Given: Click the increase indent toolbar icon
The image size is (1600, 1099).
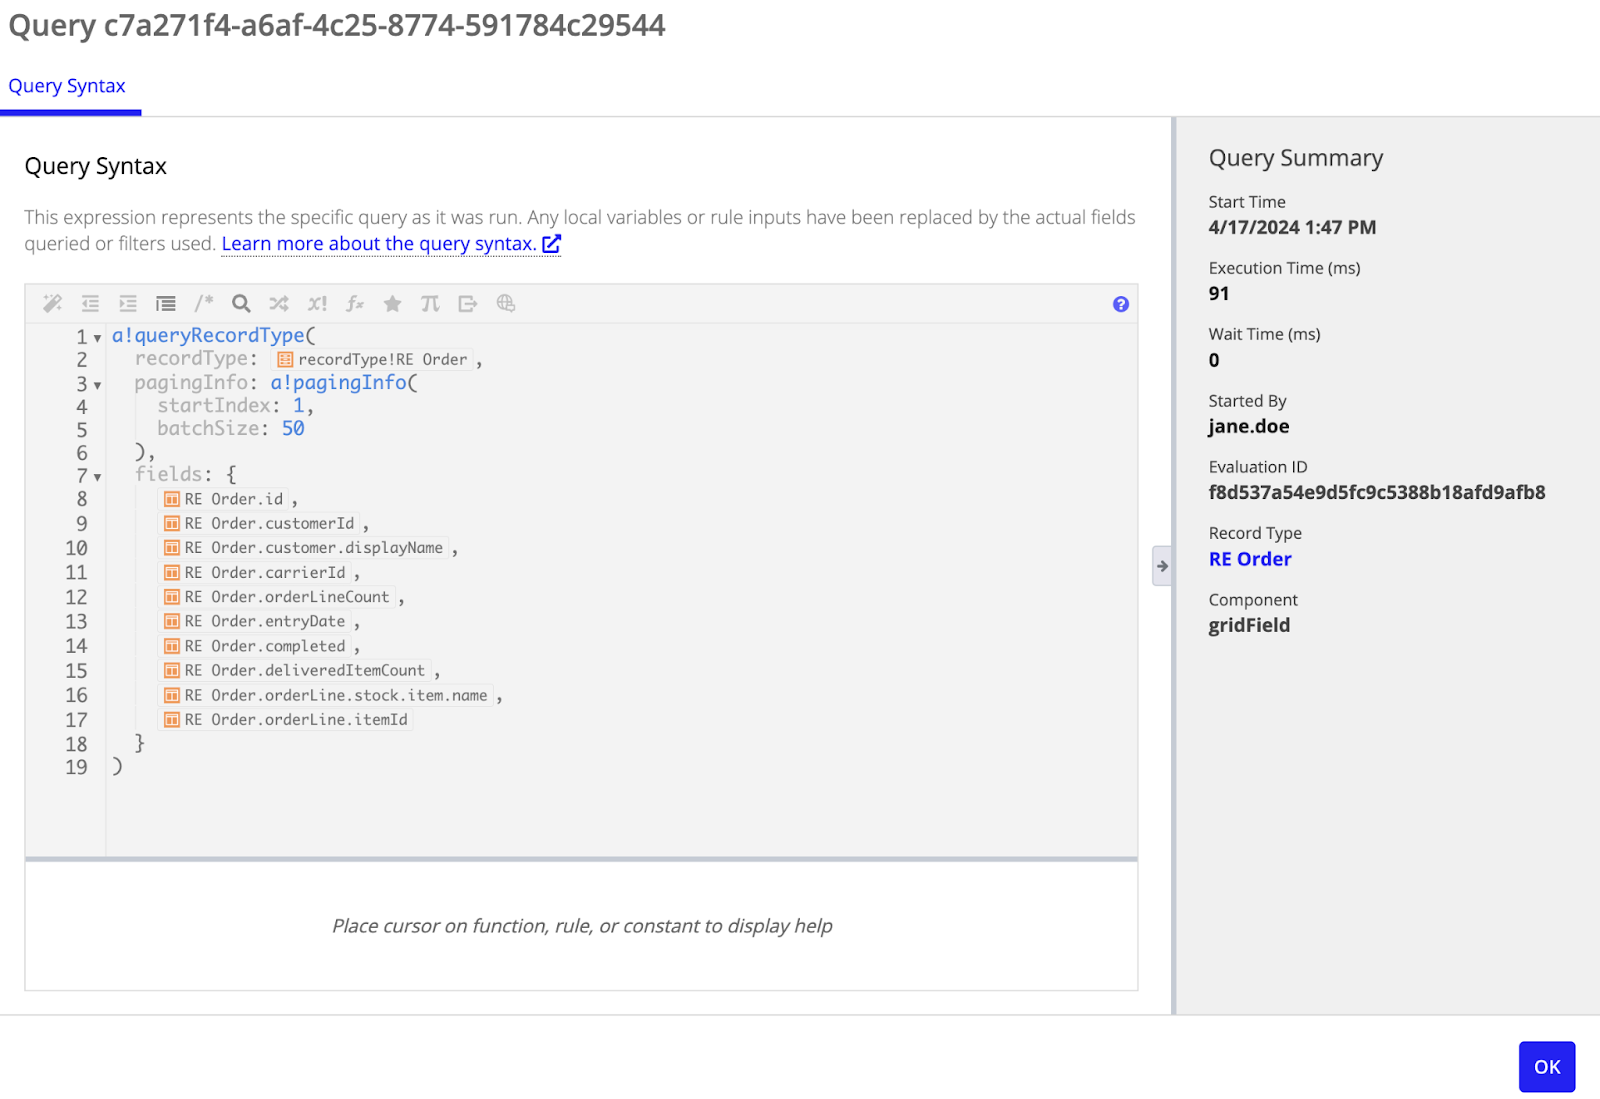Looking at the screenshot, I should (x=128, y=303).
